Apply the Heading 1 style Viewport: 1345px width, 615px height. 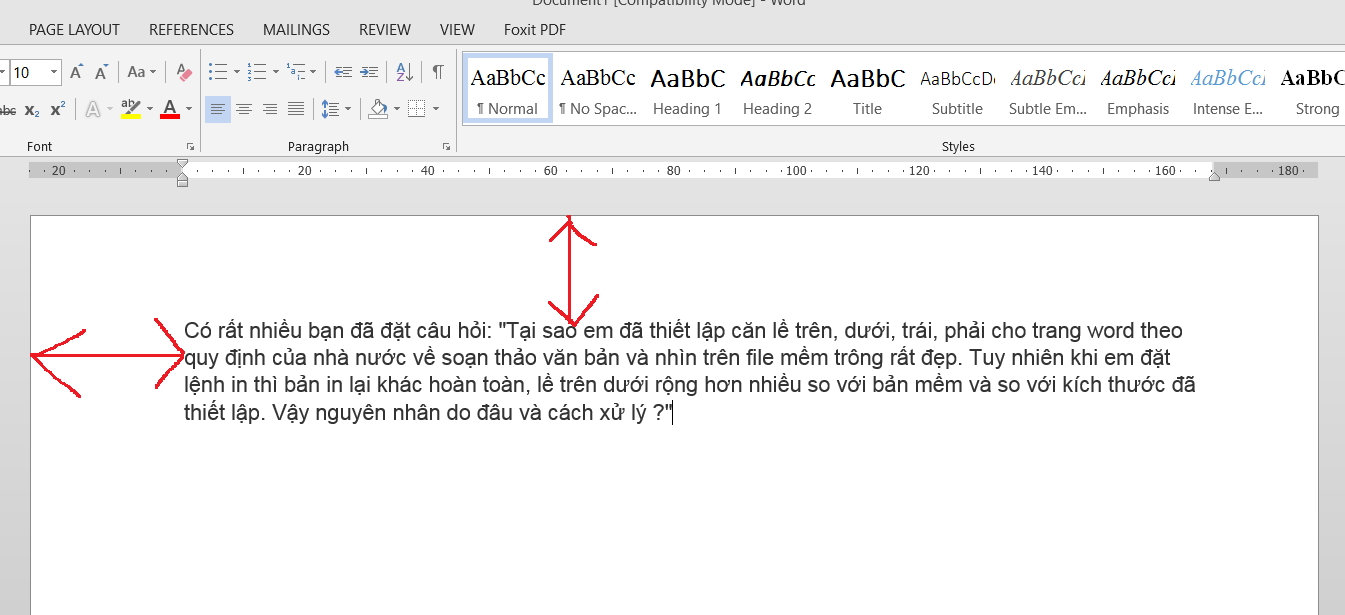tap(687, 89)
